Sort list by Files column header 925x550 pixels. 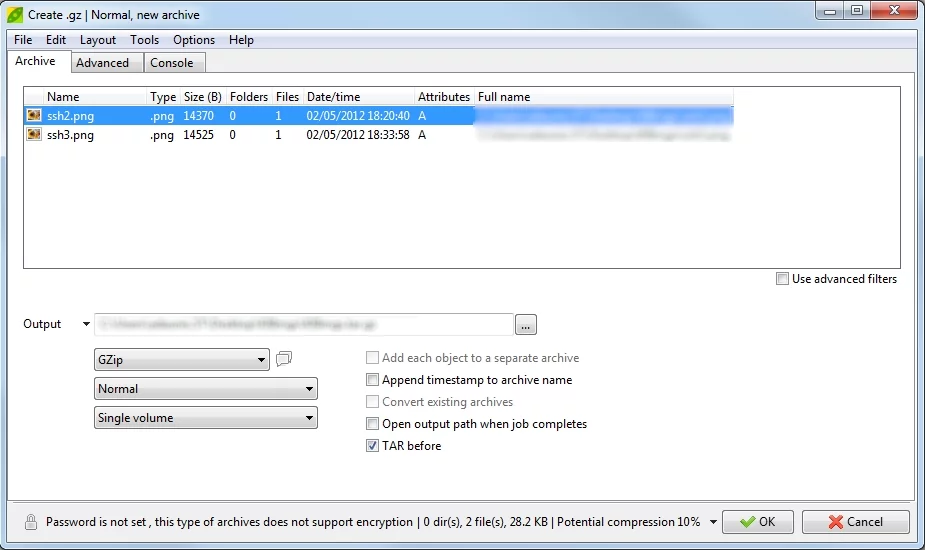(287, 97)
